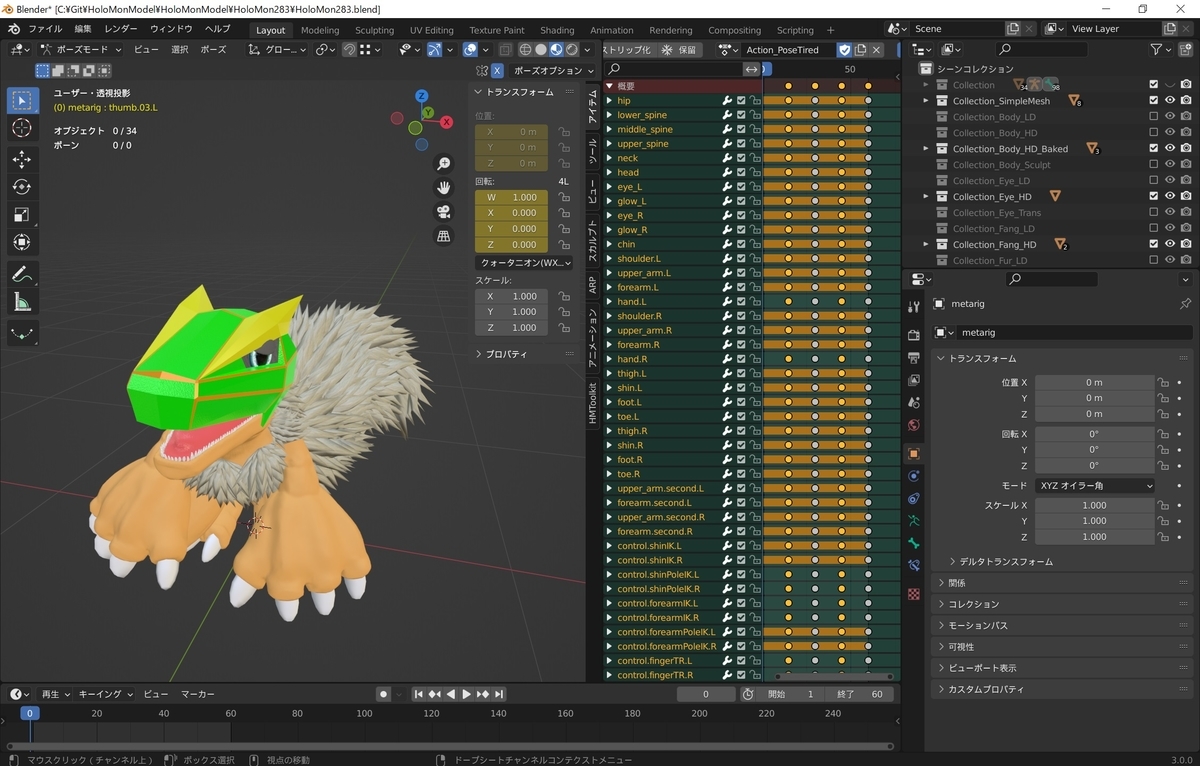This screenshot has width=1200, height=766.
Task: Open the Tool properties tab icon
Action: tap(913, 306)
